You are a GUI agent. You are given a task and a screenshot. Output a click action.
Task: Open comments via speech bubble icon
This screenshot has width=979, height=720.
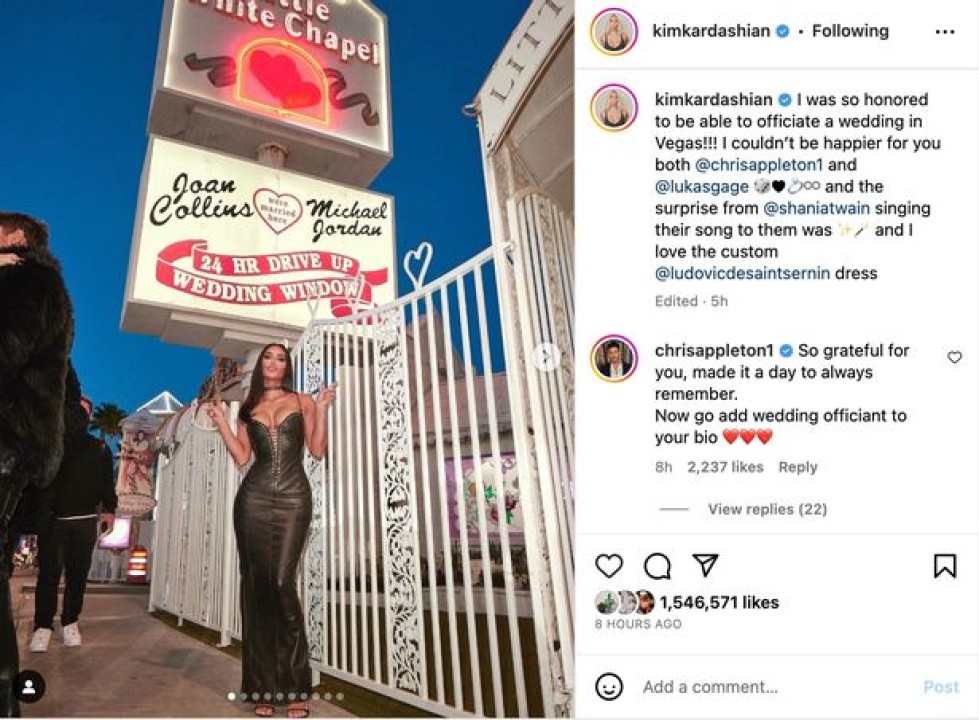657,566
